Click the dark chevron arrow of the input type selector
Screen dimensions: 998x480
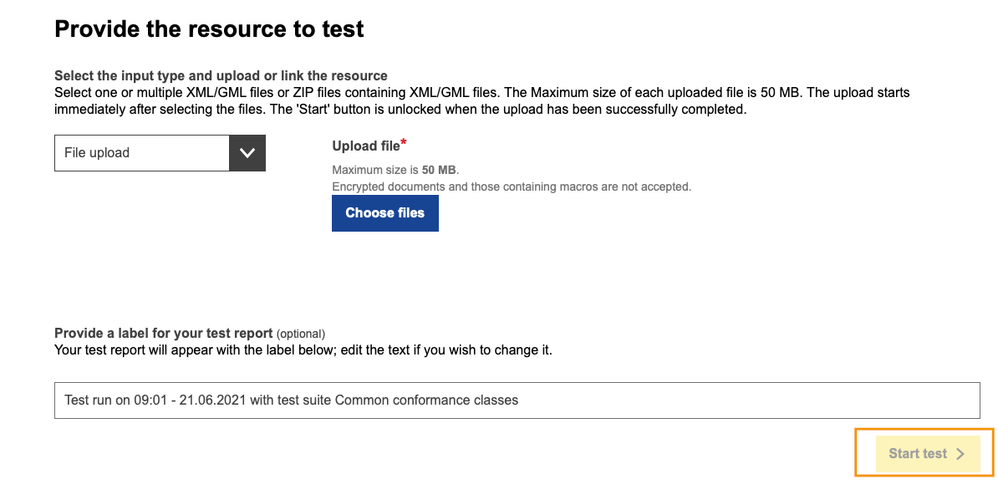coord(247,153)
